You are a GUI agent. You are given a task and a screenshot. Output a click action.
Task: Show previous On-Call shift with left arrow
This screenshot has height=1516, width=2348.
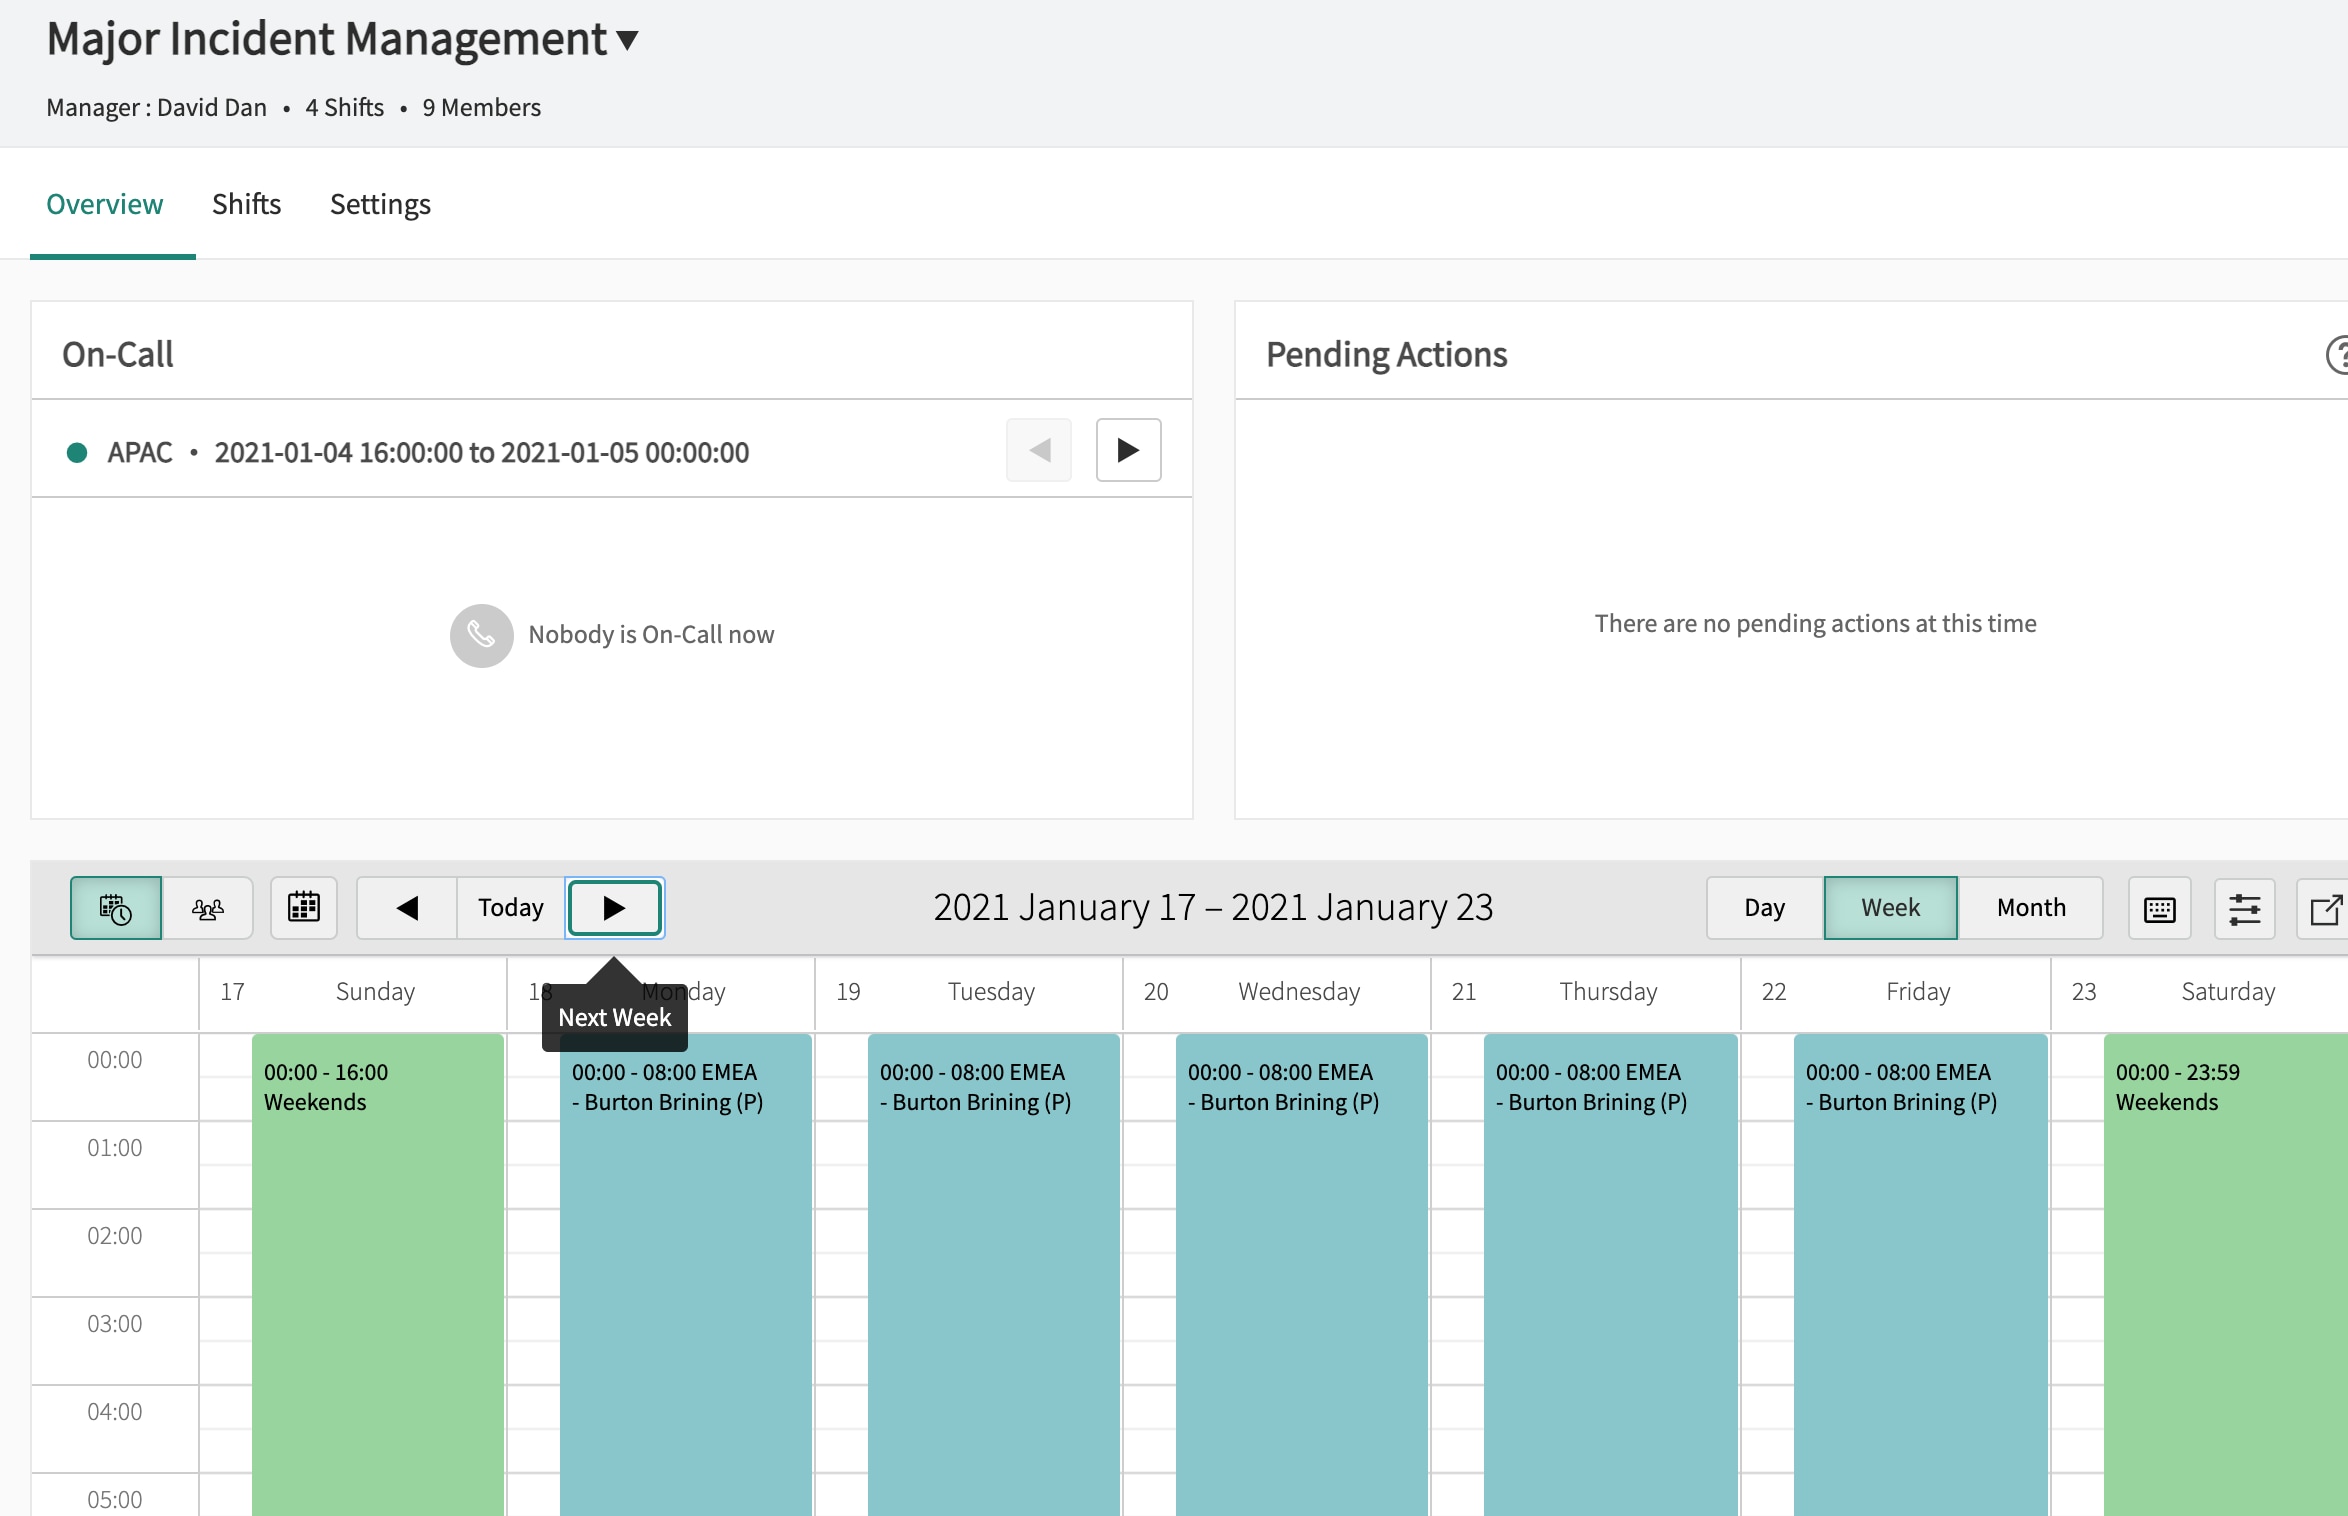coord(1039,450)
